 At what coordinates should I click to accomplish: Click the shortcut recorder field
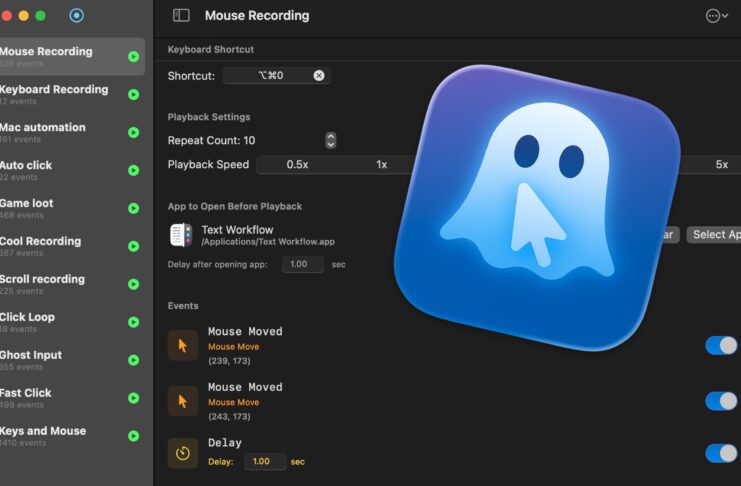(x=277, y=76)
